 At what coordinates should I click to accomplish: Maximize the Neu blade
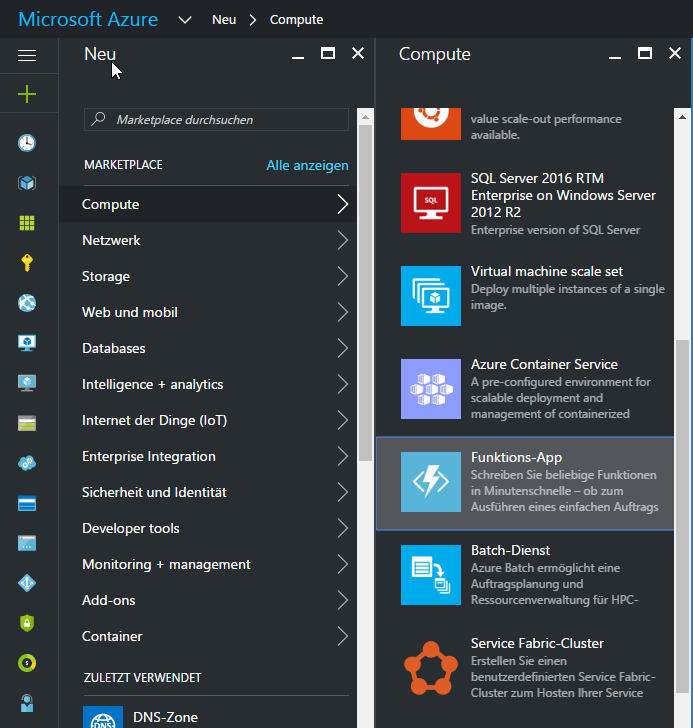[x=328, y=53]
